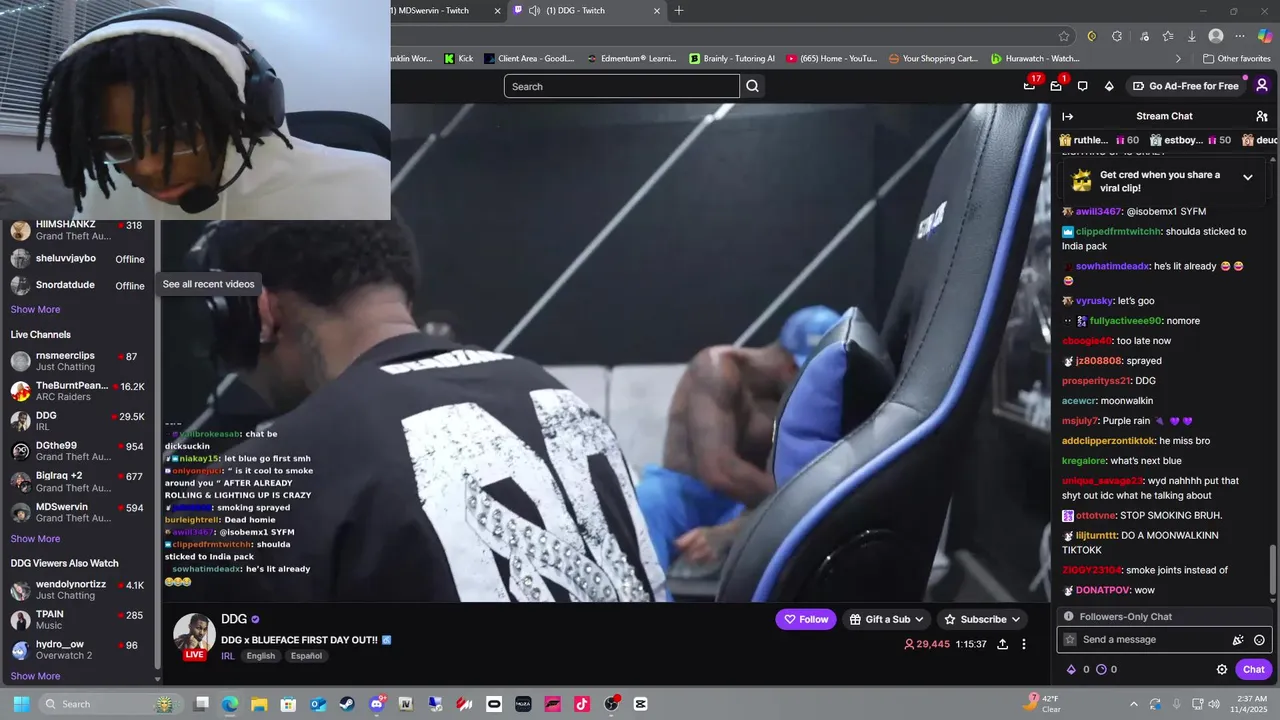Open TikTok from the taskbar
Screen dimensions: 1280x720
[582, 704]
